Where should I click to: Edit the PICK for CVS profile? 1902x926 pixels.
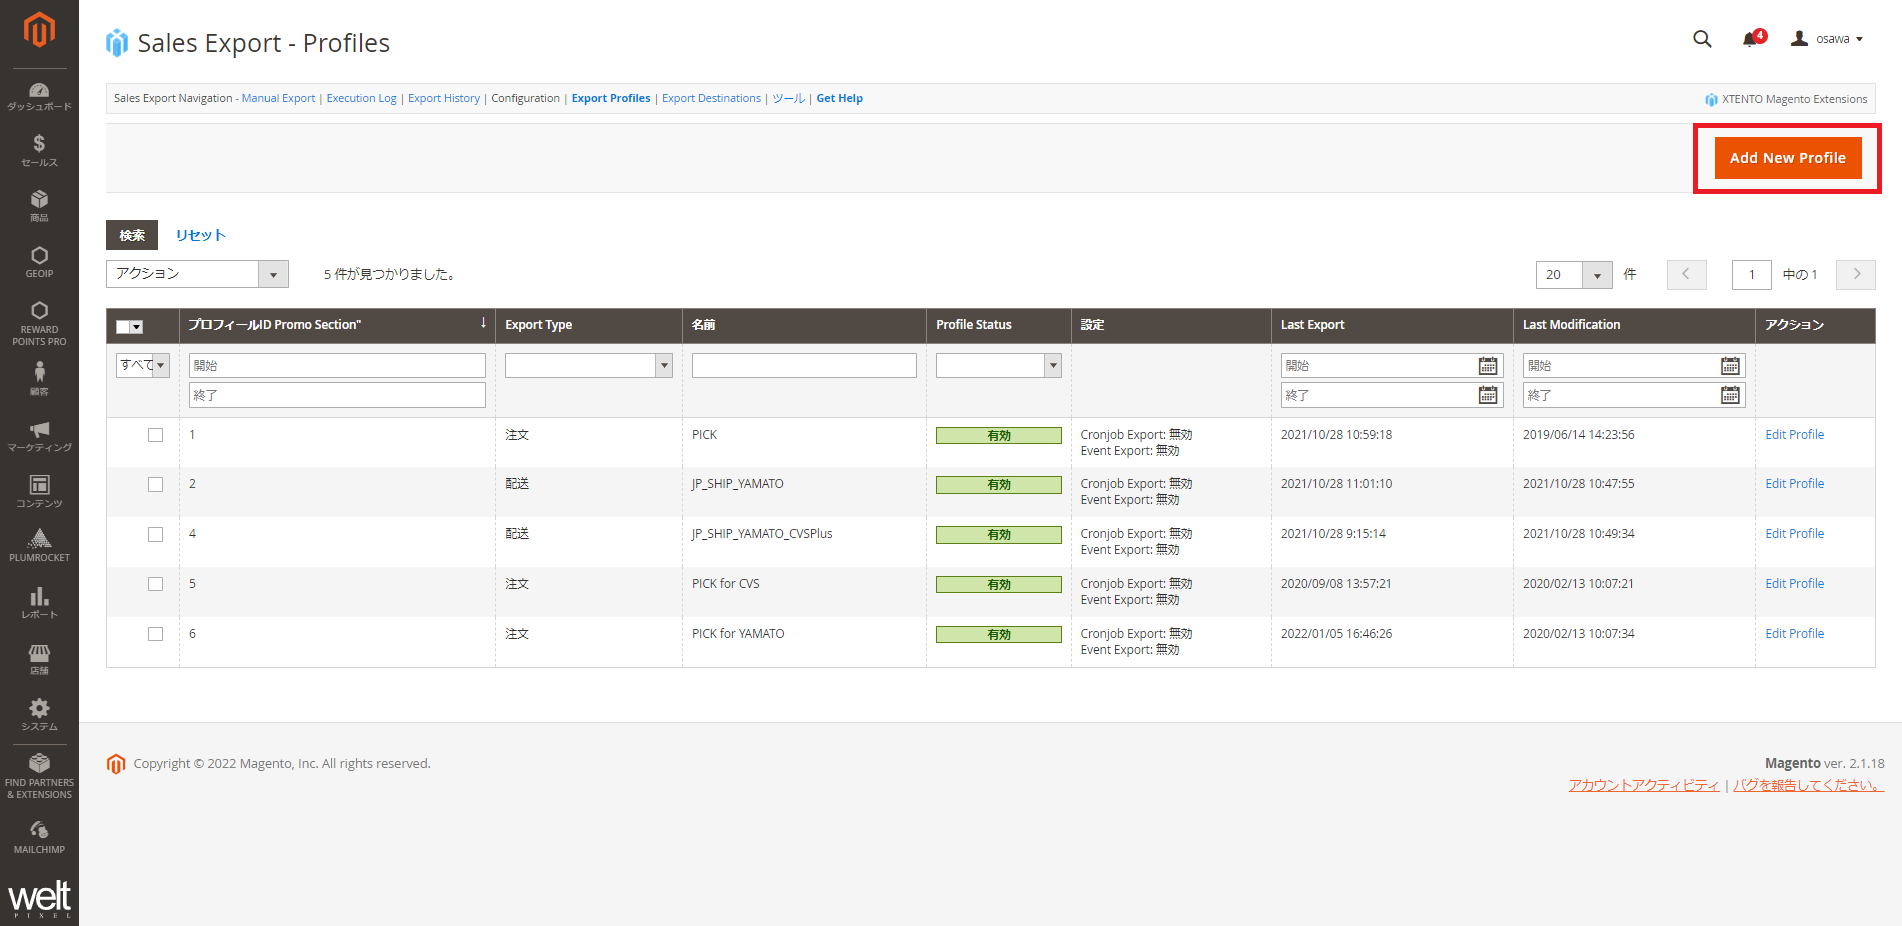(1794, 583)
